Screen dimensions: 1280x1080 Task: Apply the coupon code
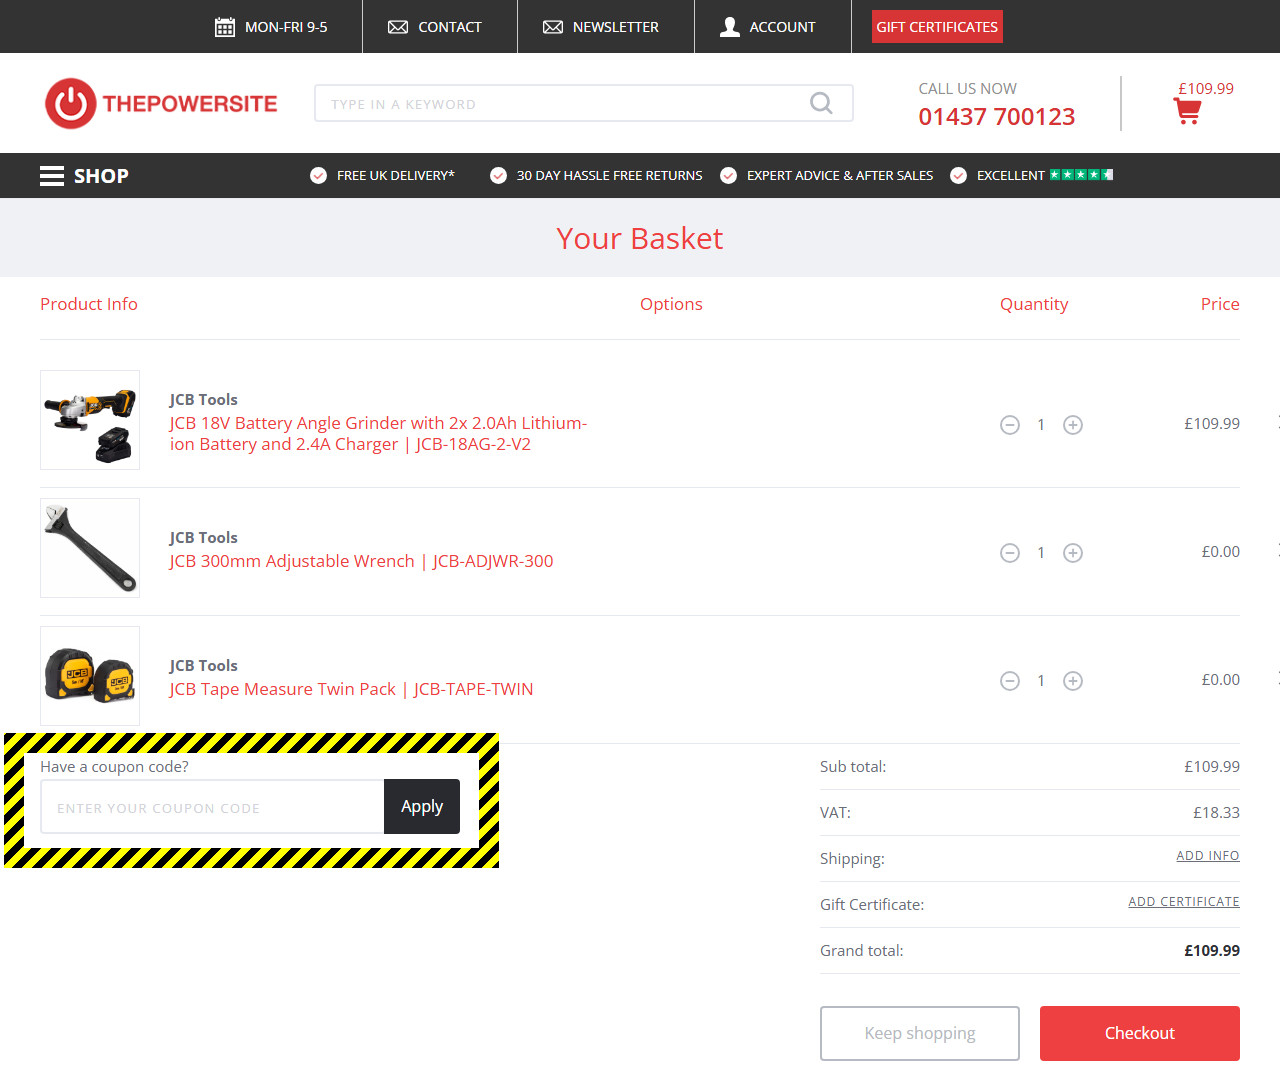pos(422,806)
